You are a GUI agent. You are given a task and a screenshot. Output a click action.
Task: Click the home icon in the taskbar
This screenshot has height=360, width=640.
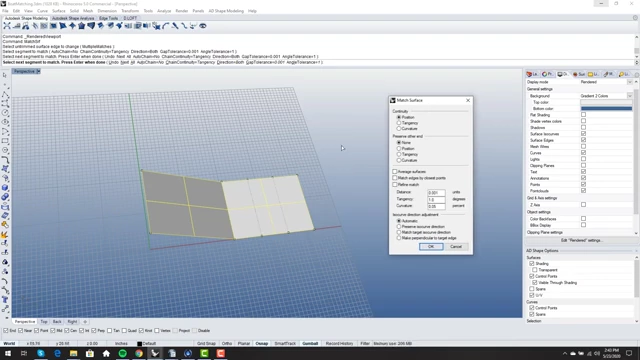click(x=106, y=353)
